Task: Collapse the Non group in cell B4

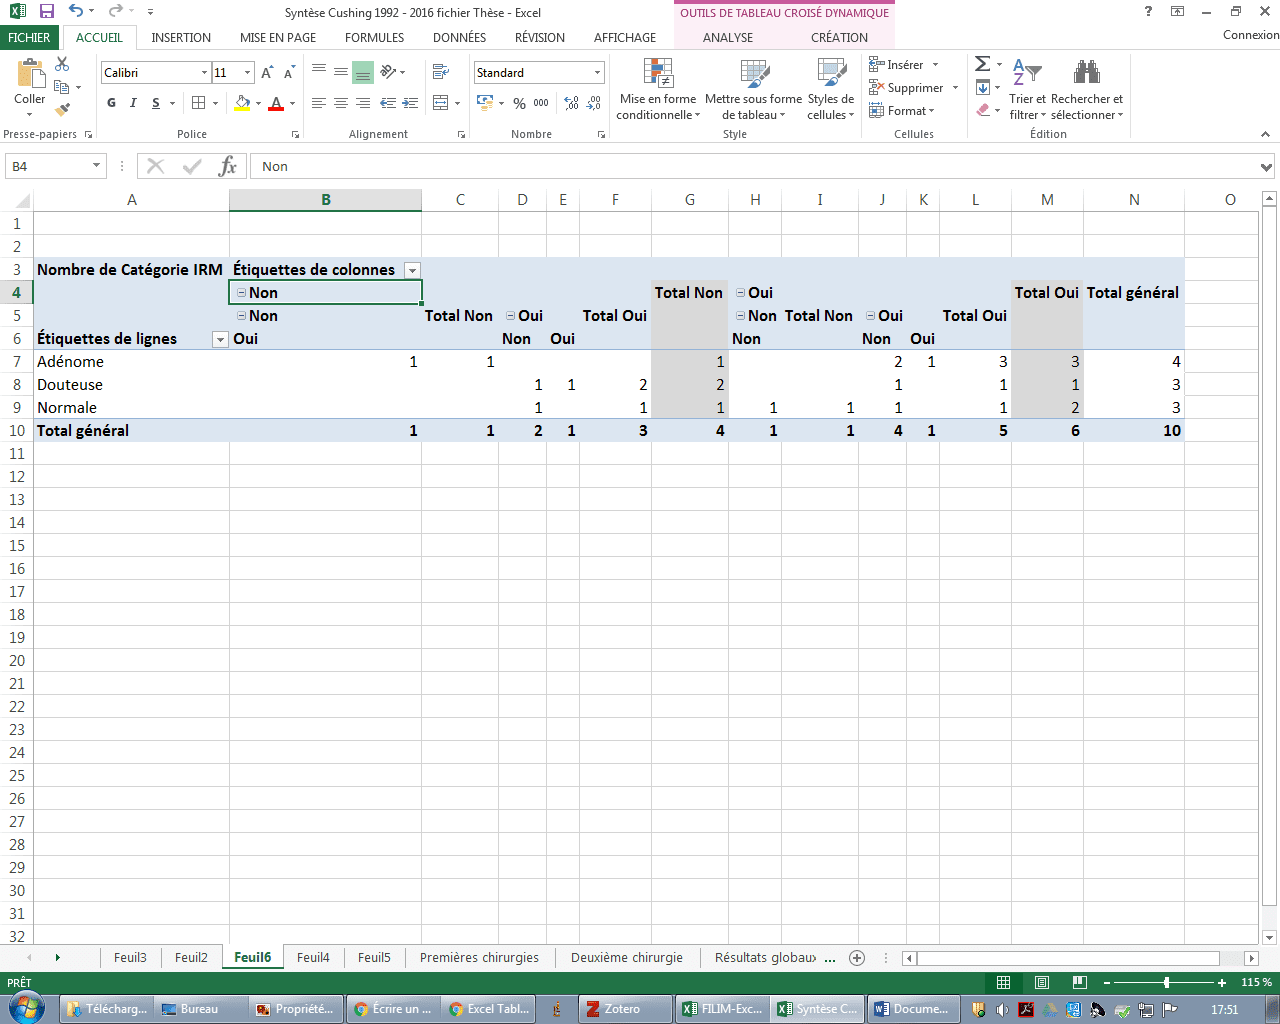Action: pyautogui.click(x=241, y=293)
